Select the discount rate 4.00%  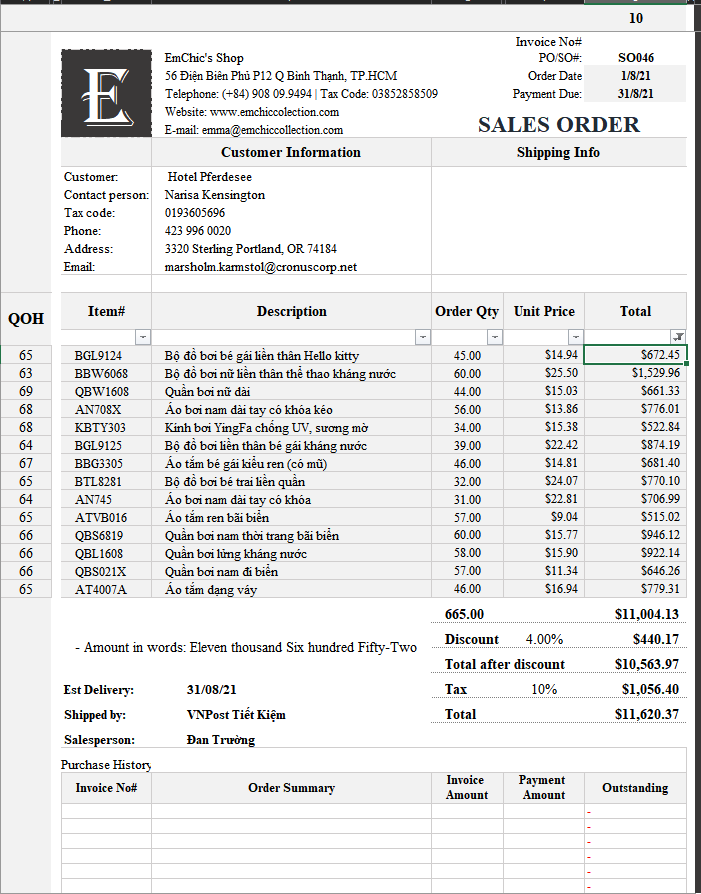544,639
